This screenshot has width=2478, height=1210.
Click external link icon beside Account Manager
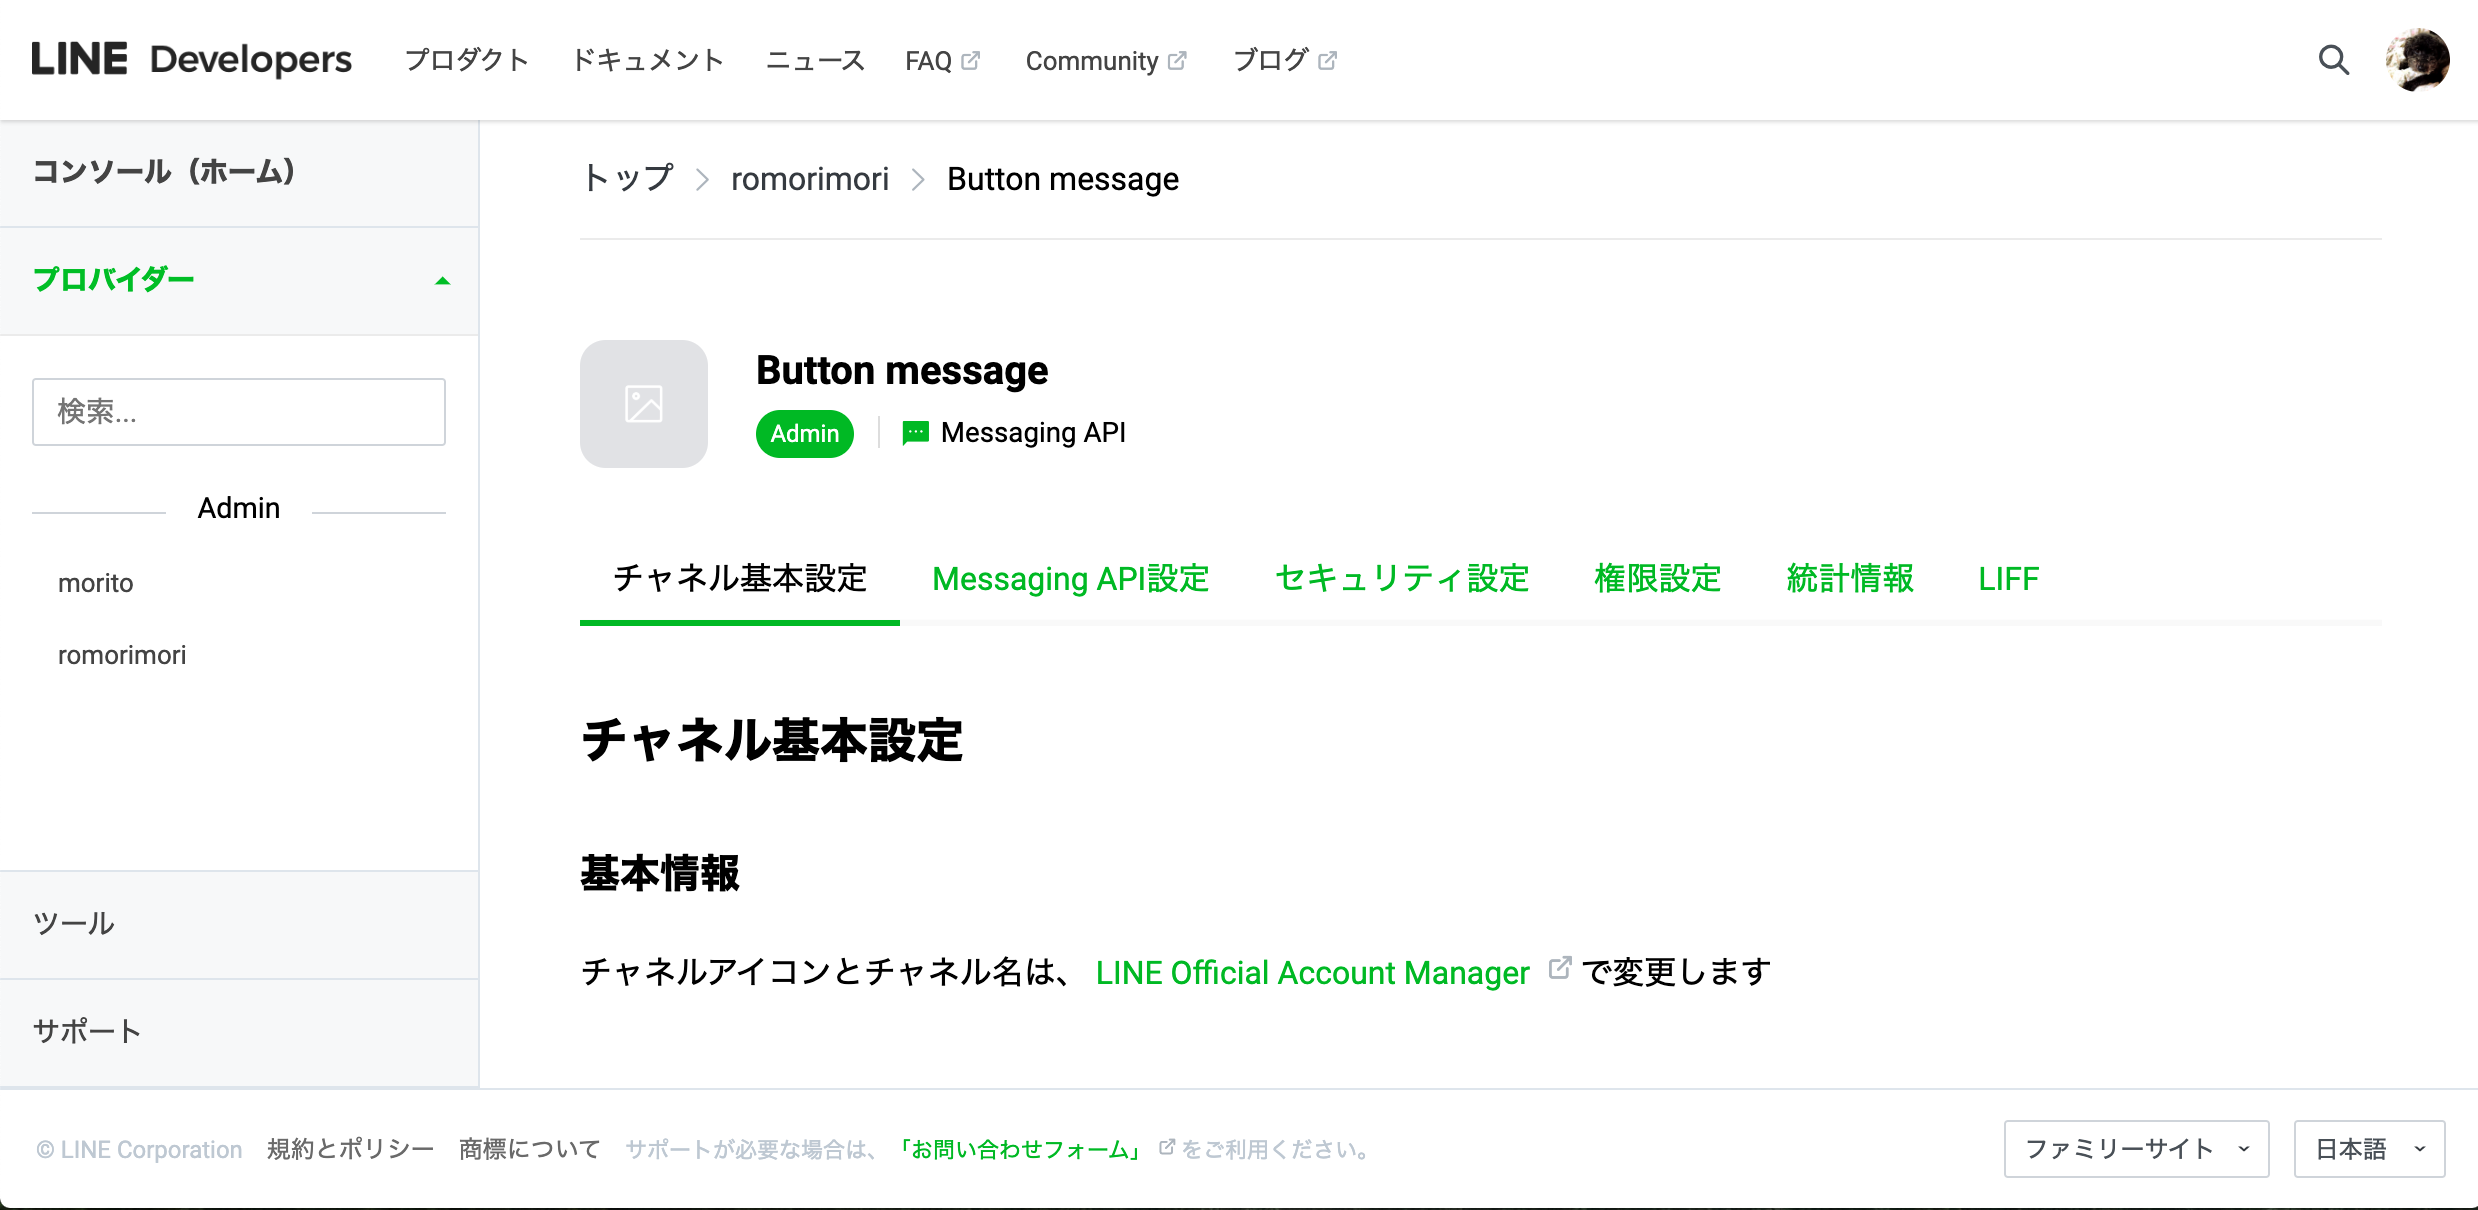tap(1559, 968)
